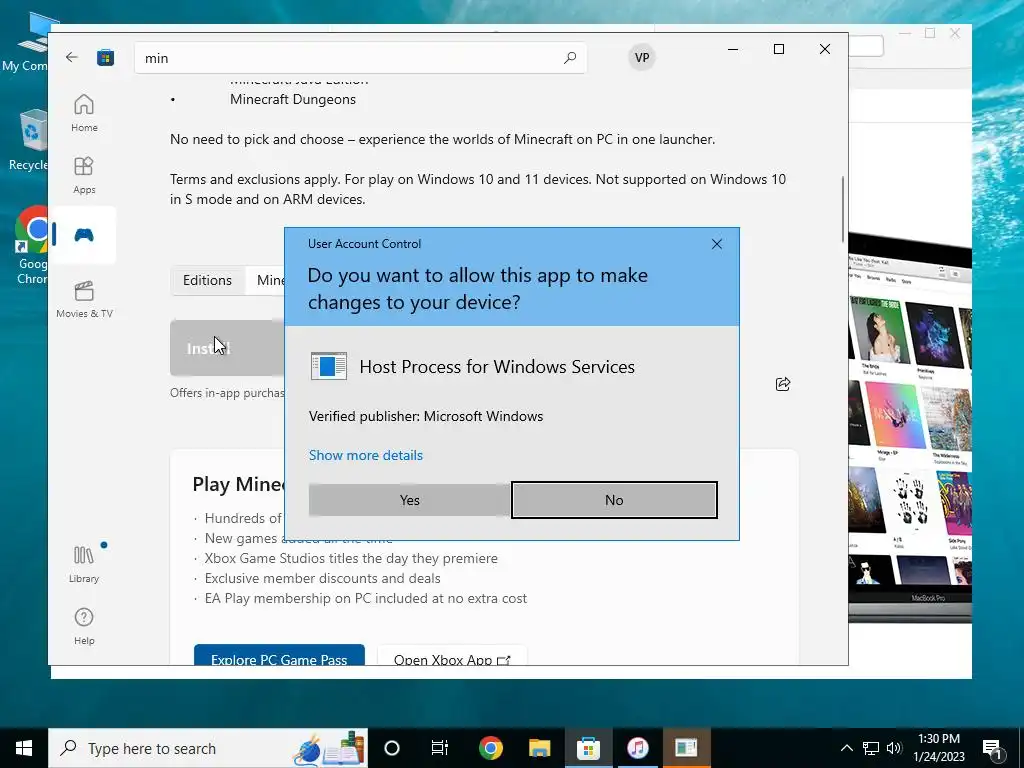Image resolution: width=1024 pixels, height=768 pixels.
Task: Open Google Chrome from taskbar
Action: tap(490, 748)
